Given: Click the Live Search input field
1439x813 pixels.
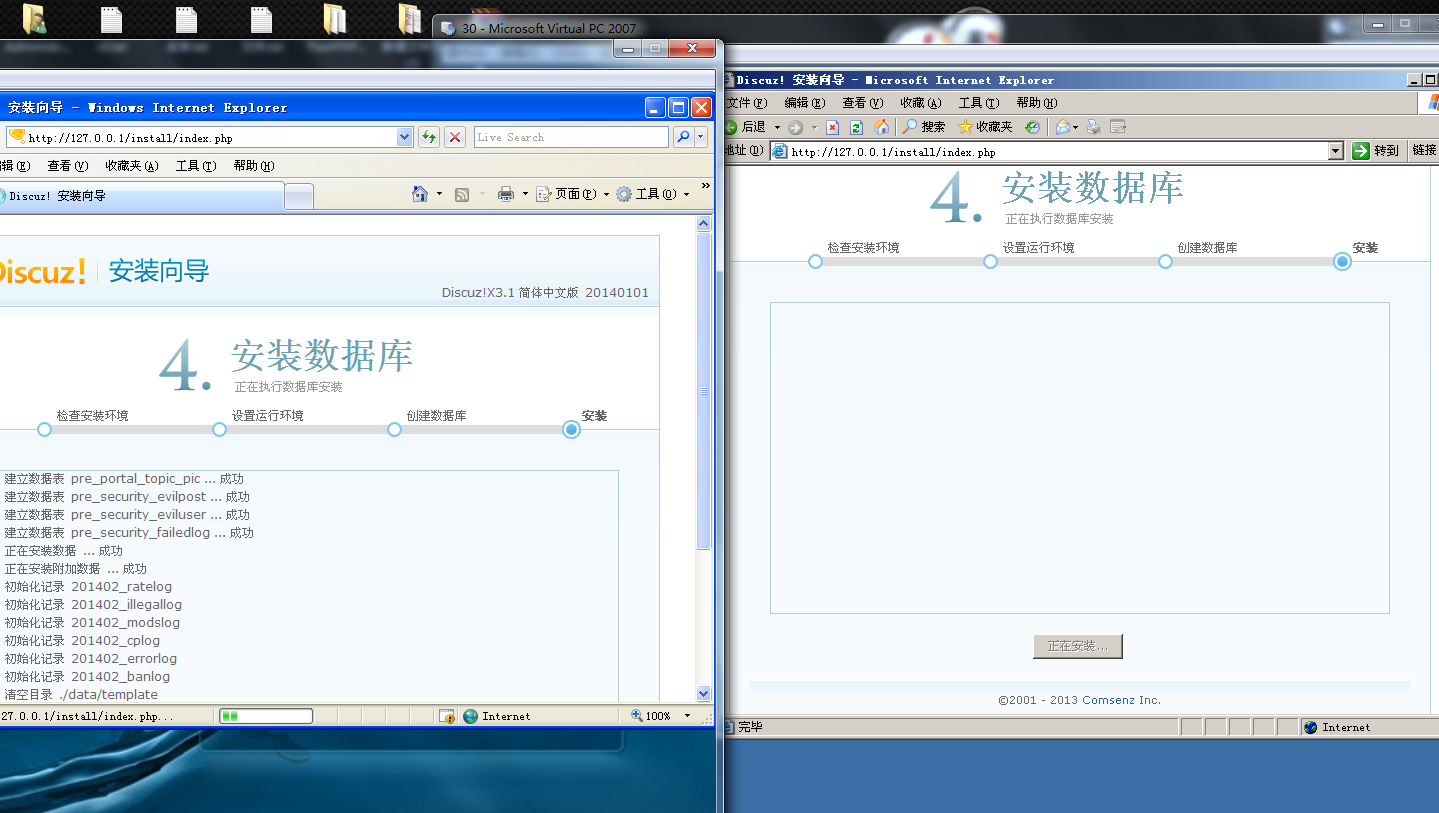Looking at the screenshot, I should (571, 137).
